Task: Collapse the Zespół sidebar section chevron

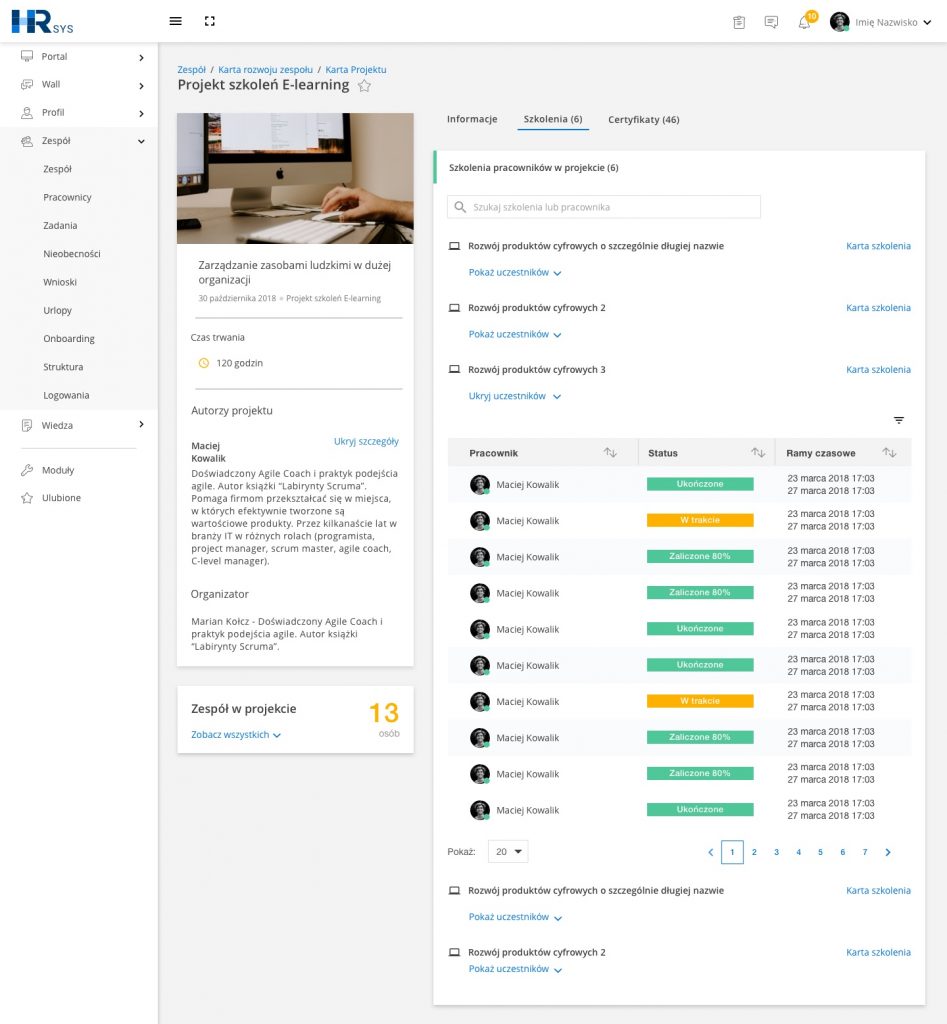Action: (x=141, y=141)
